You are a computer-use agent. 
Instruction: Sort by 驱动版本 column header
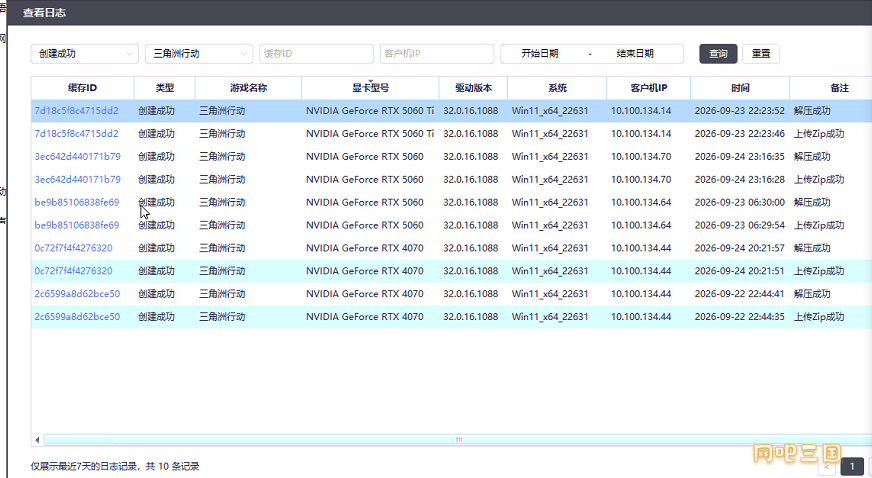(473, 88)
